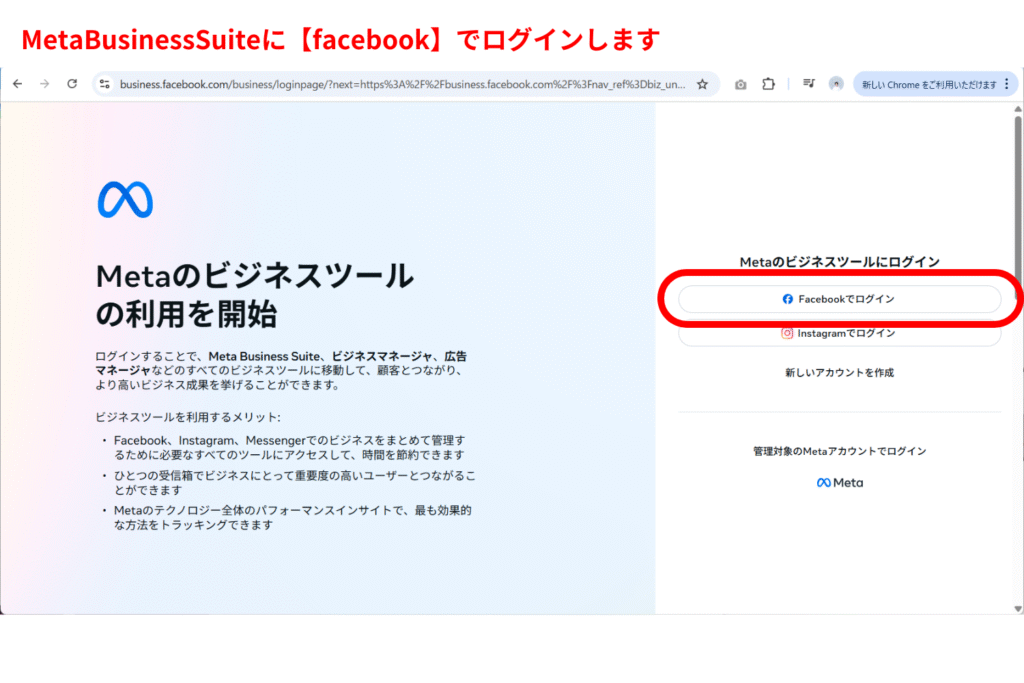1024x683 pixels.
Task: Open the media controls toolbar icon
Action: point(808,85)
